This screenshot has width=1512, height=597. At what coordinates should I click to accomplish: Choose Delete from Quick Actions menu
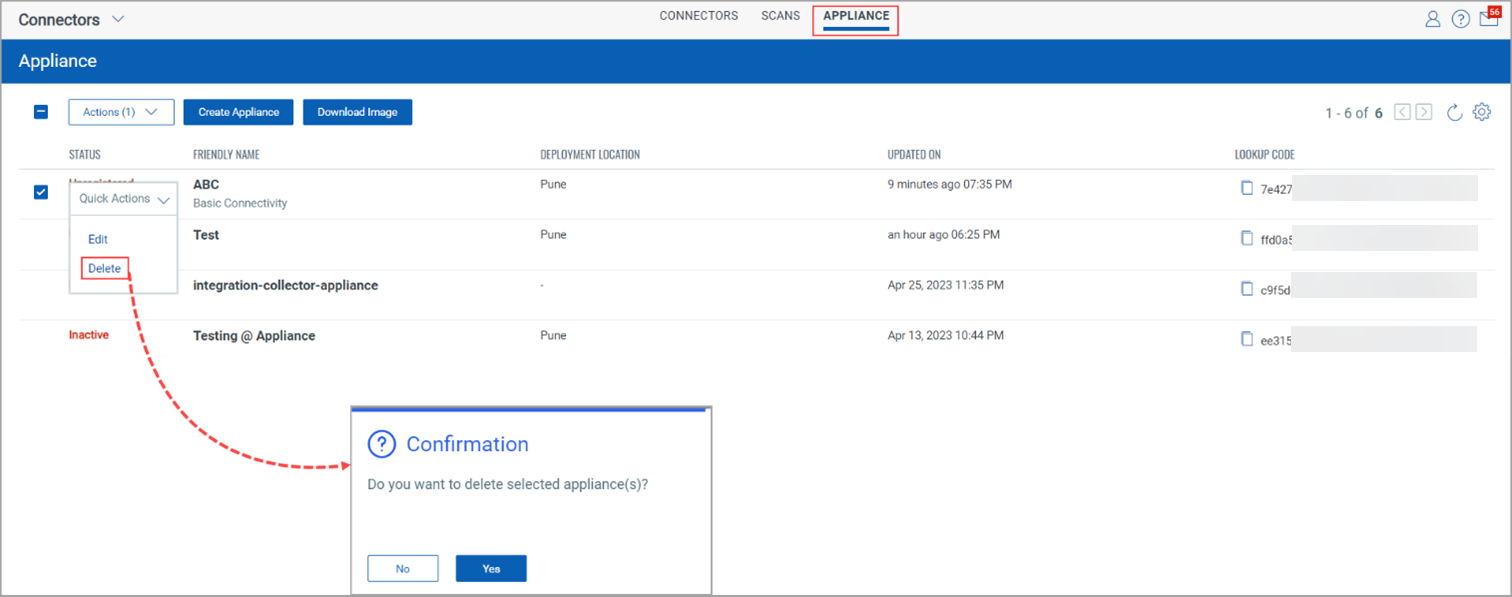(x=105, y=268)
